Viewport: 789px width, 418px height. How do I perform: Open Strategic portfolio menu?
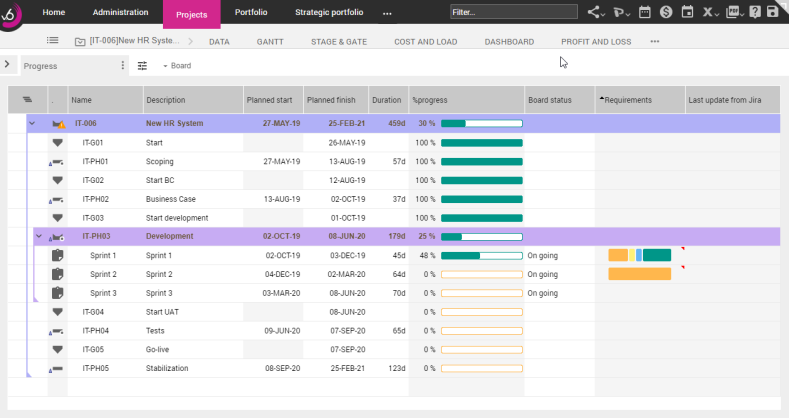[x=329, y=12]
